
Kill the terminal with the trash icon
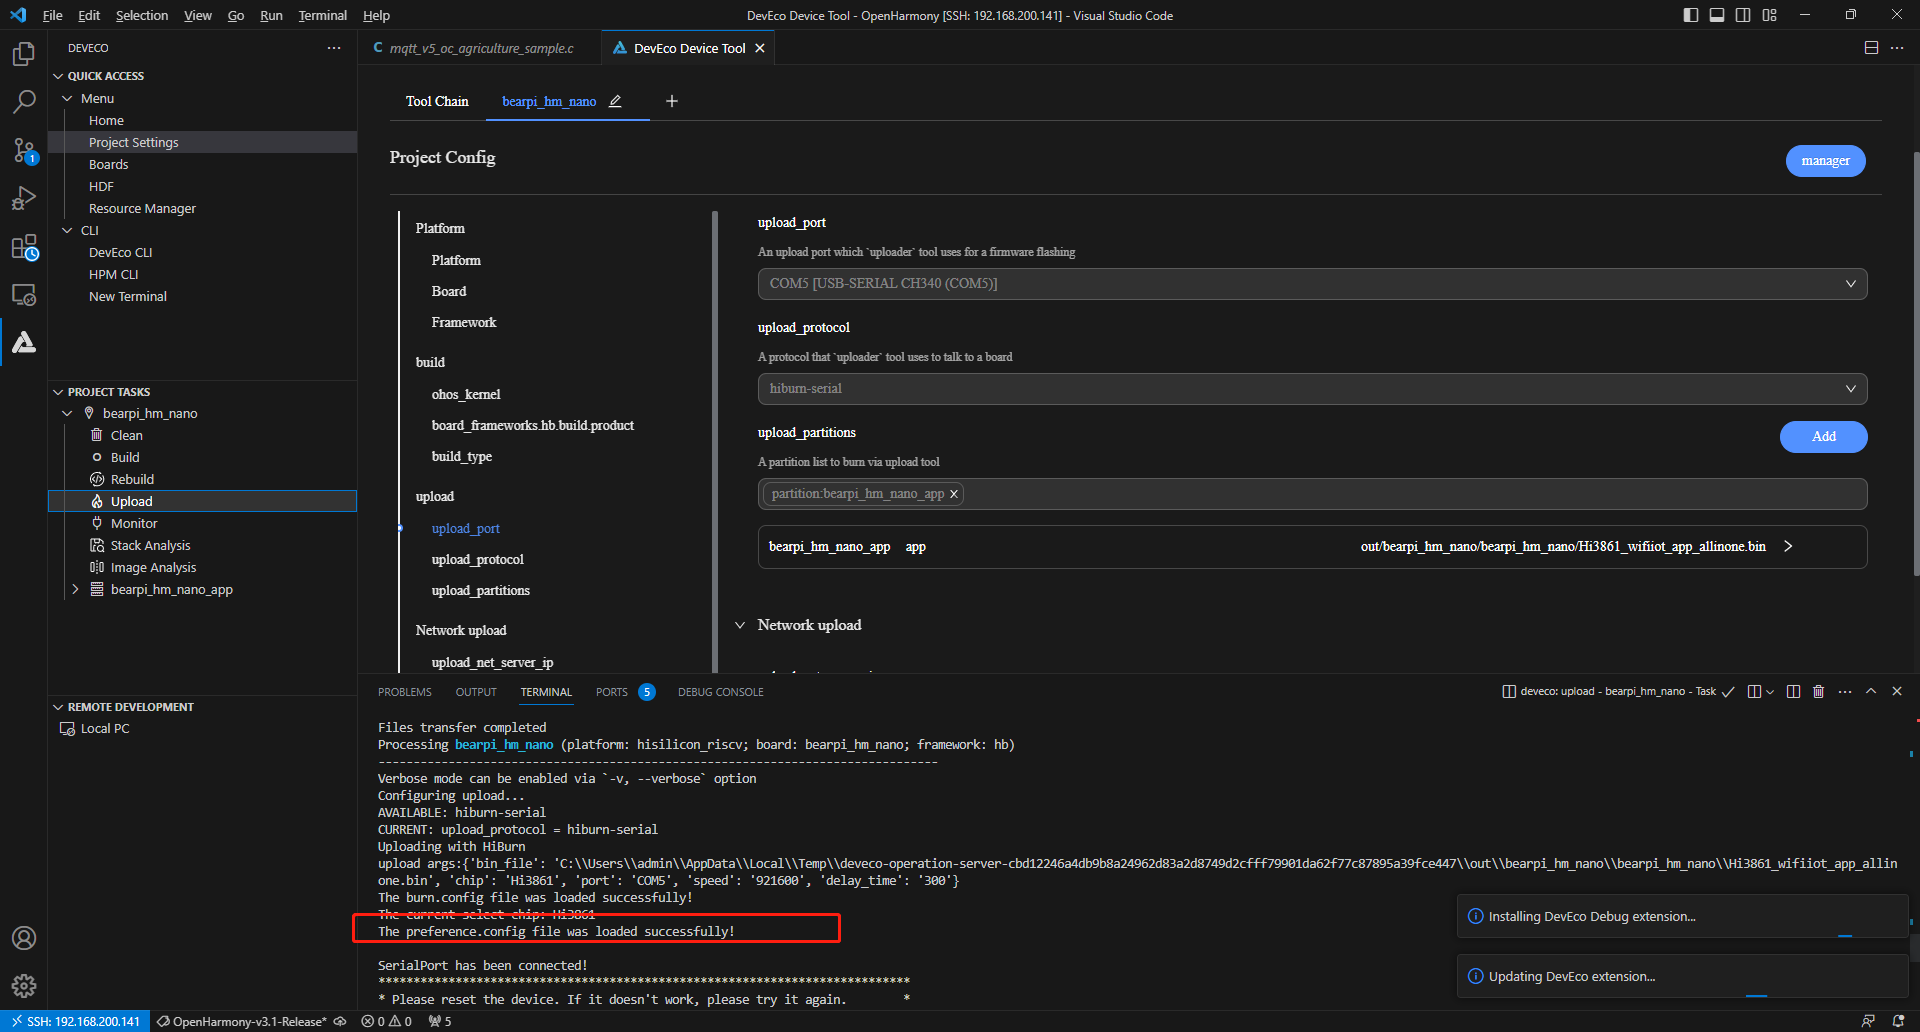coord(1819,691)
